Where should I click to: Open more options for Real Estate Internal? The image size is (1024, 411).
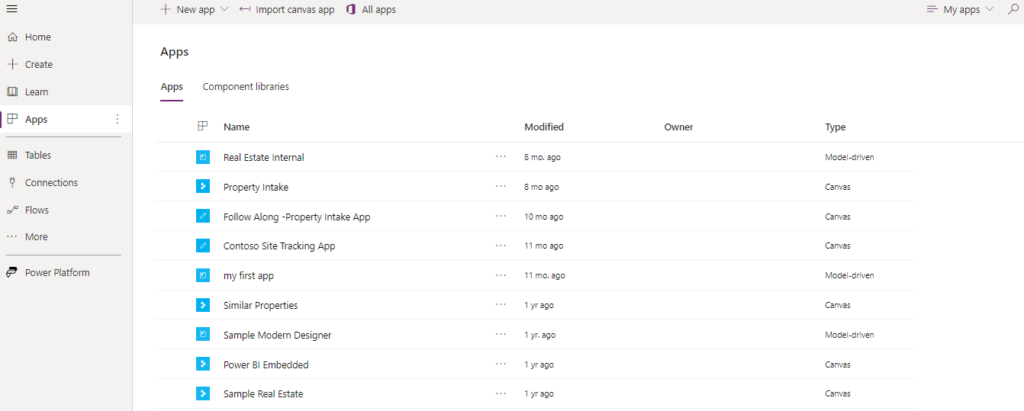coord(501,157)
